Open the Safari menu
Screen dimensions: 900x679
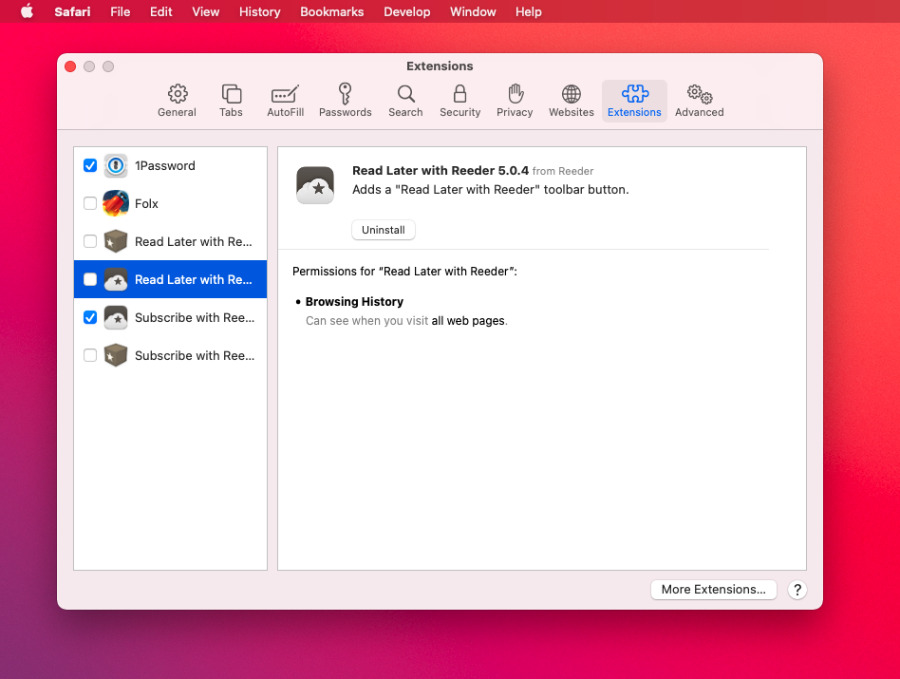(72, 11)
